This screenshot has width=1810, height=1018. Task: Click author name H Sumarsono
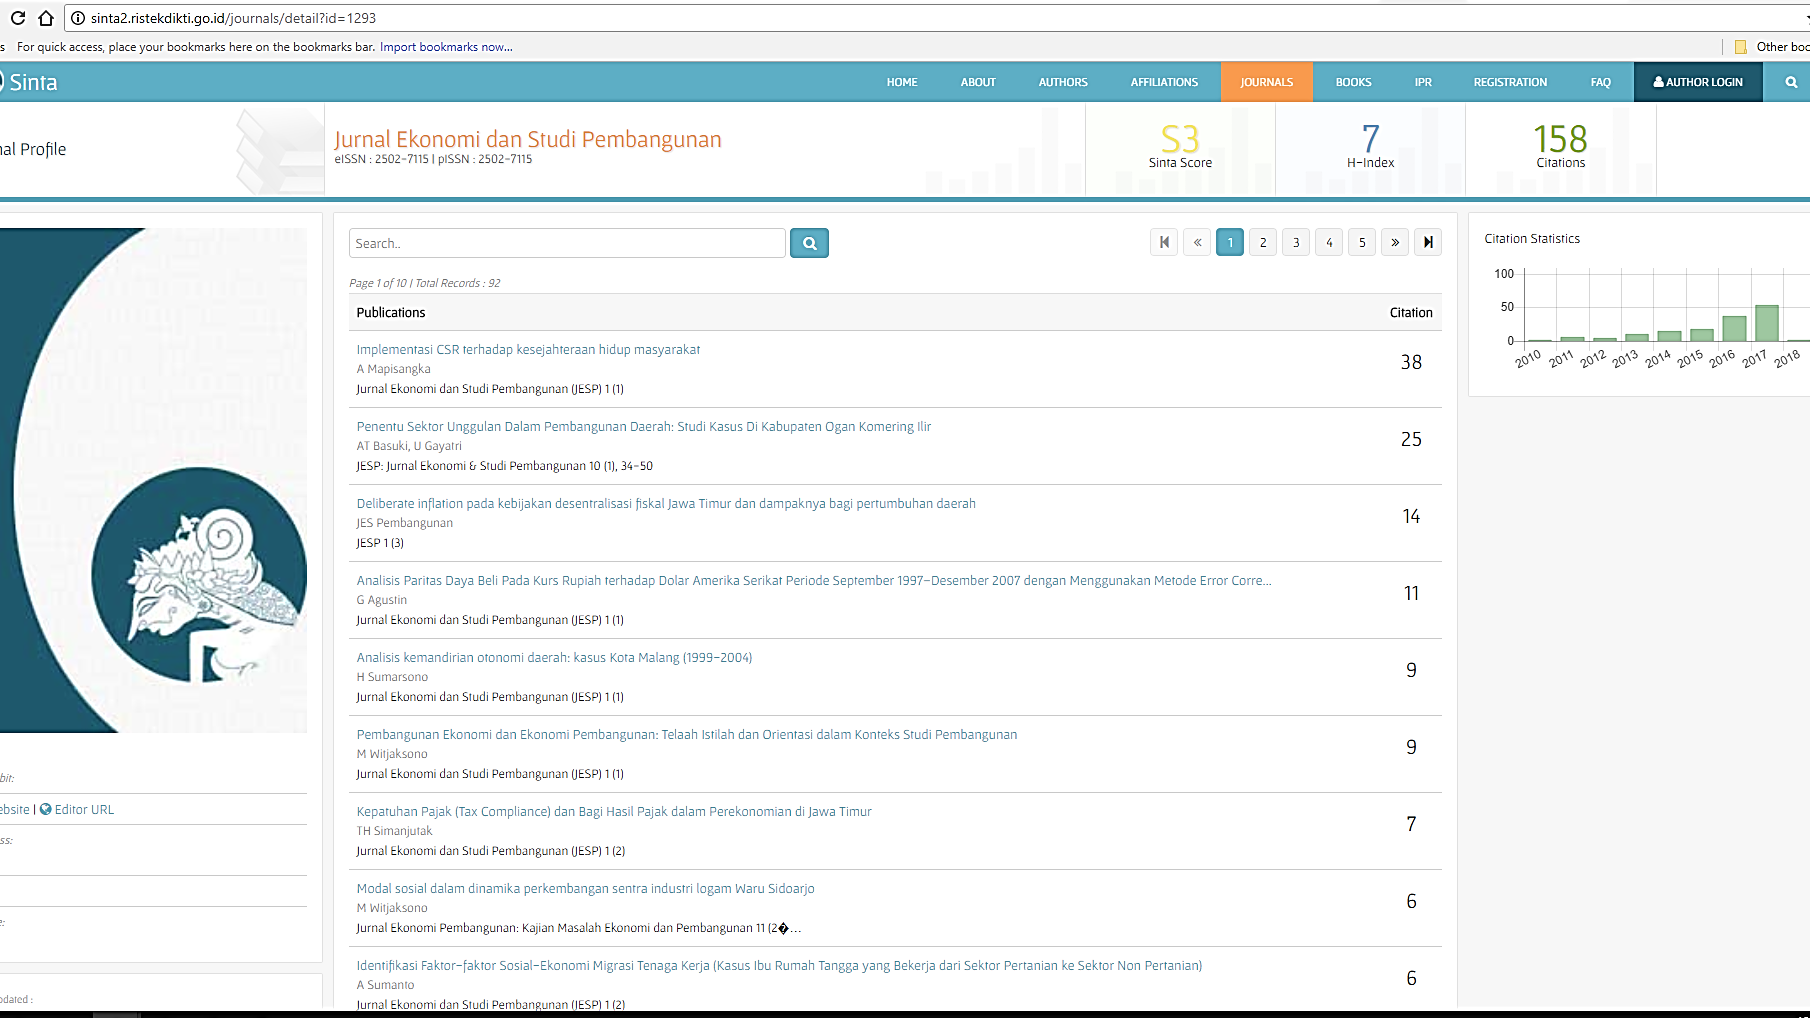point(392,677)
